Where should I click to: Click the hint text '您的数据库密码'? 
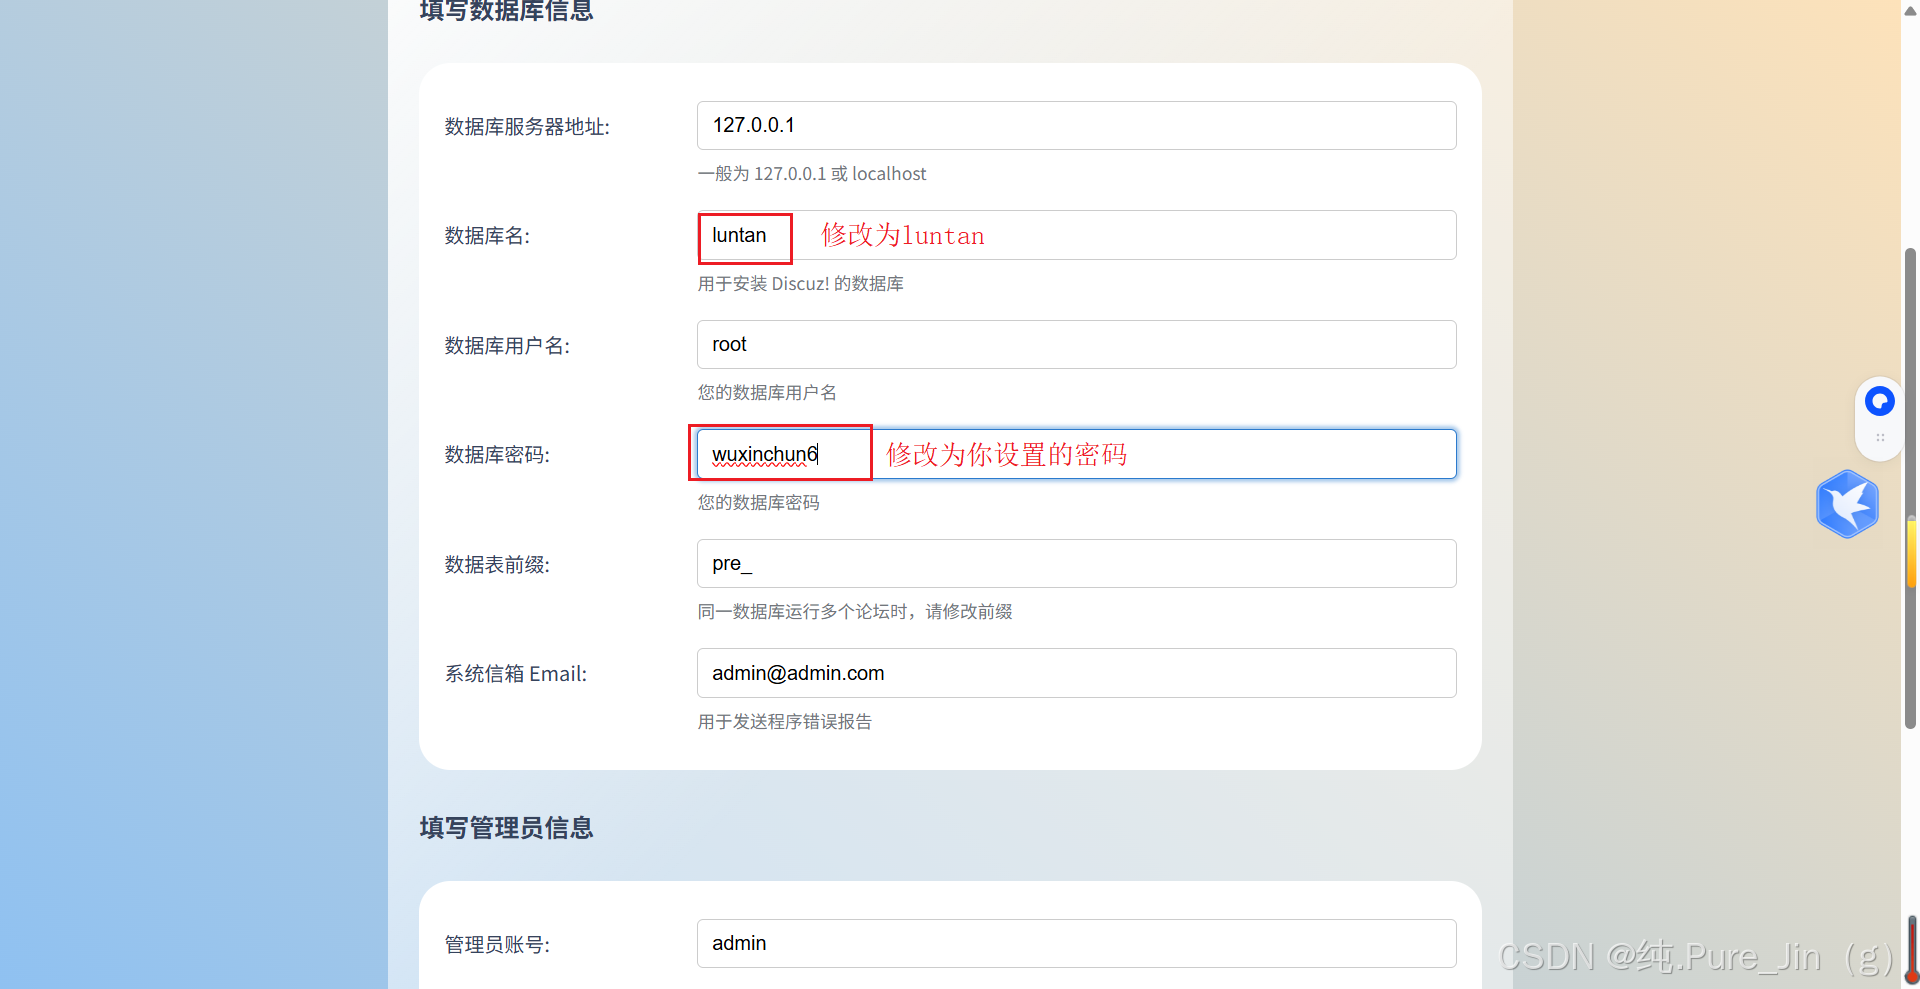(759, 503)
